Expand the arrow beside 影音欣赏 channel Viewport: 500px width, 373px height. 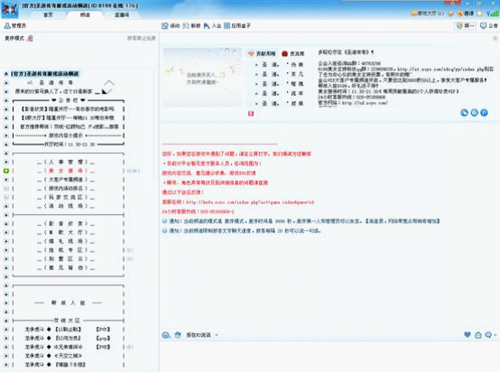(x=6, y=224)
